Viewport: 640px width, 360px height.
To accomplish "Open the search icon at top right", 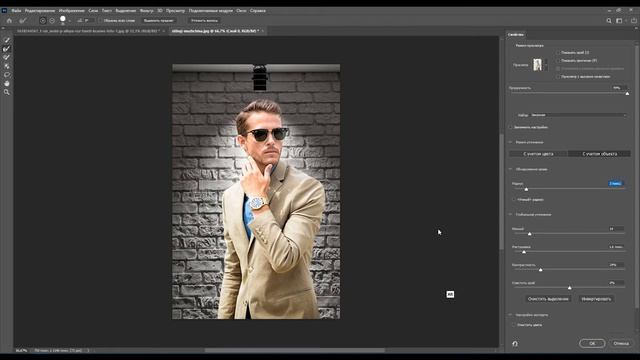I will [609, 20].
